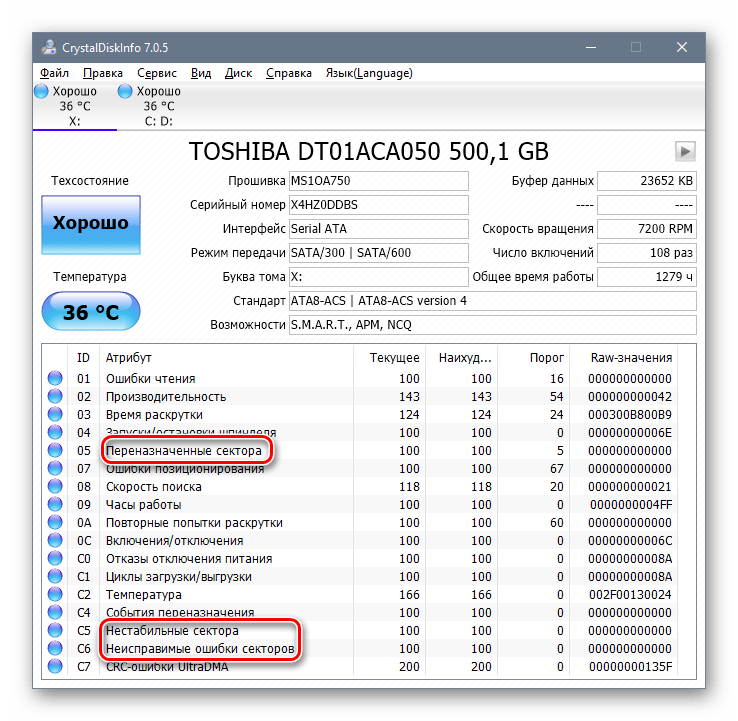Screen dimensions: 738x721
Task: Click status orb for attribute 0A
Action: [55, 522]
